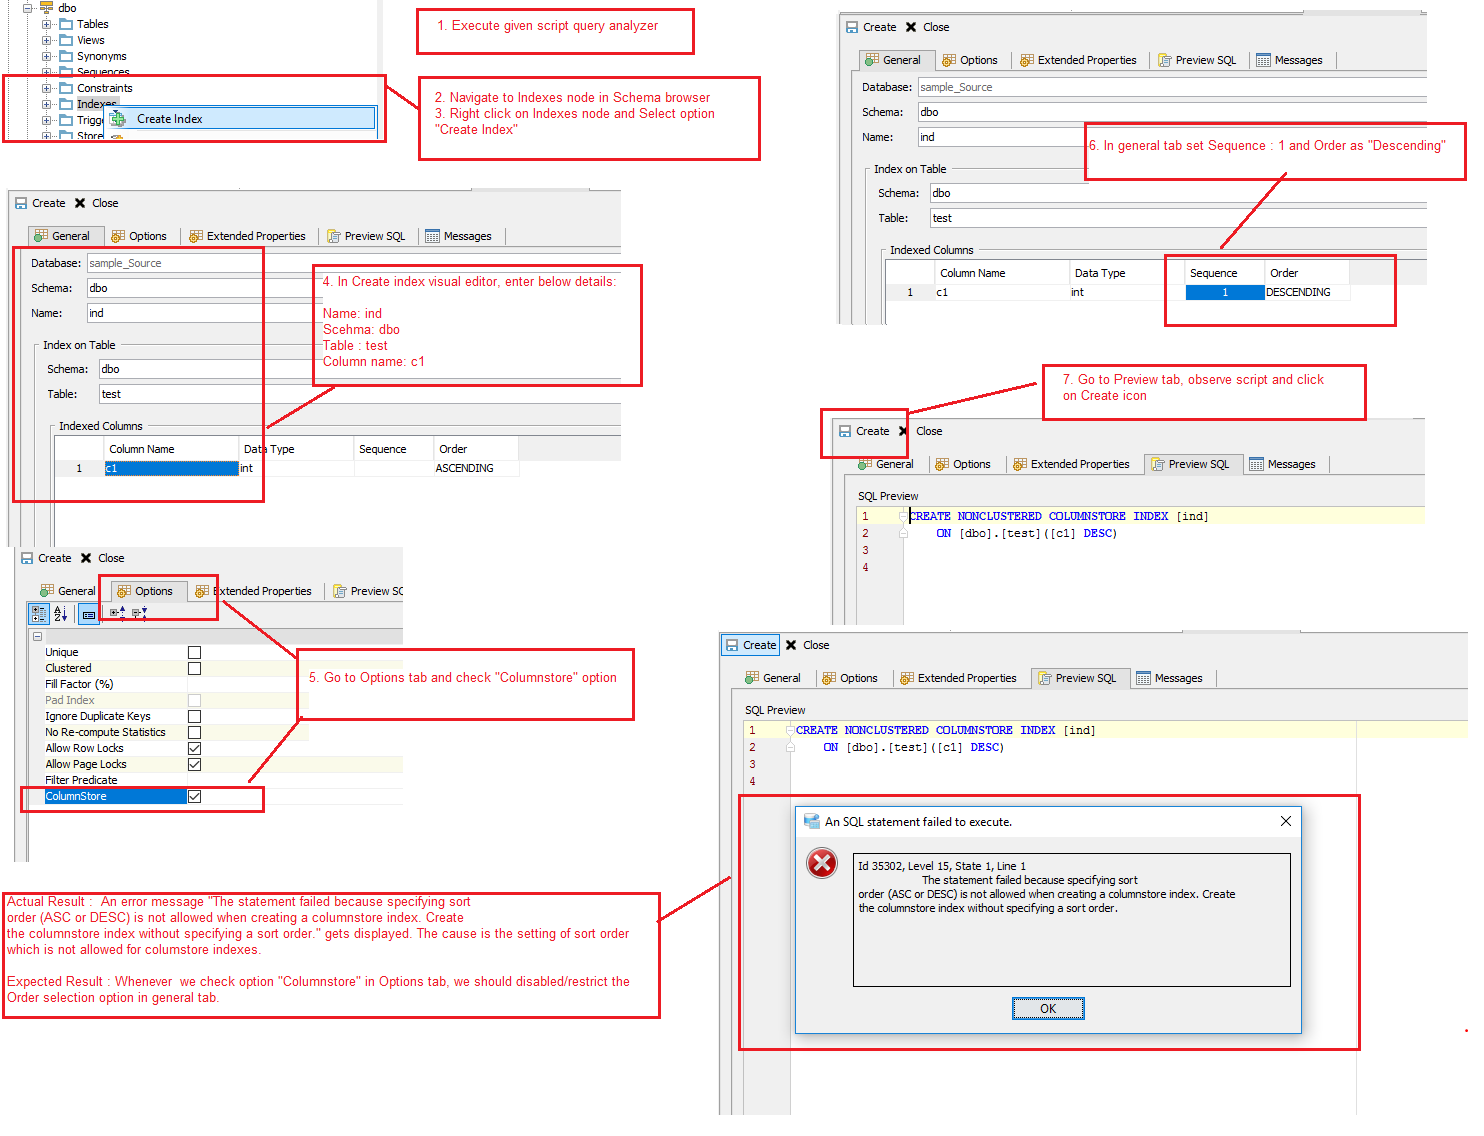Click Close X icon in the ASCENDING panel
1484x1136 pixels.
80,203
